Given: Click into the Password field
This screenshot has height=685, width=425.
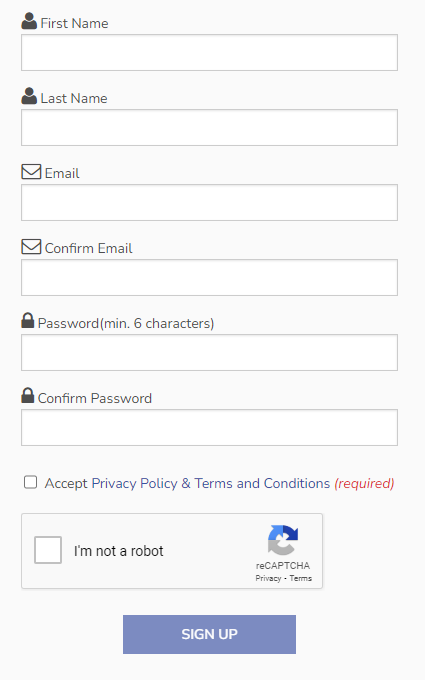Looking at the screenshot, I should coord(209,353).
